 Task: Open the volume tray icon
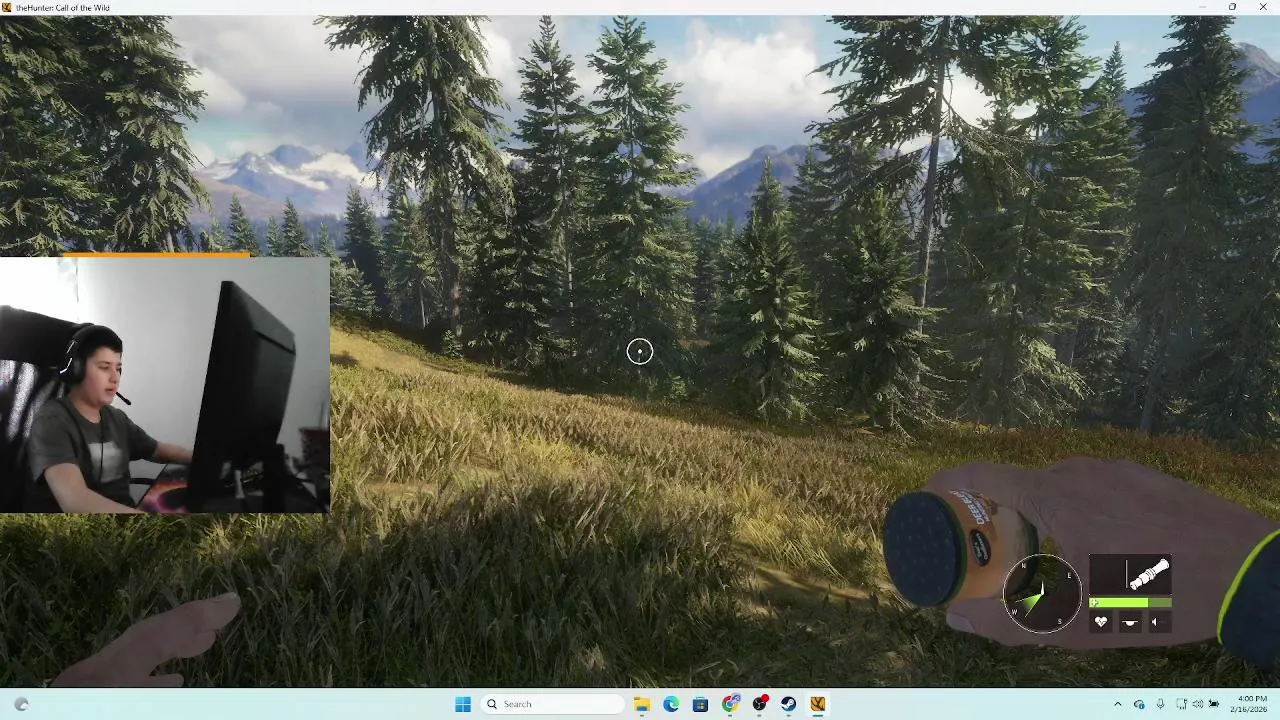(1198, 704)
